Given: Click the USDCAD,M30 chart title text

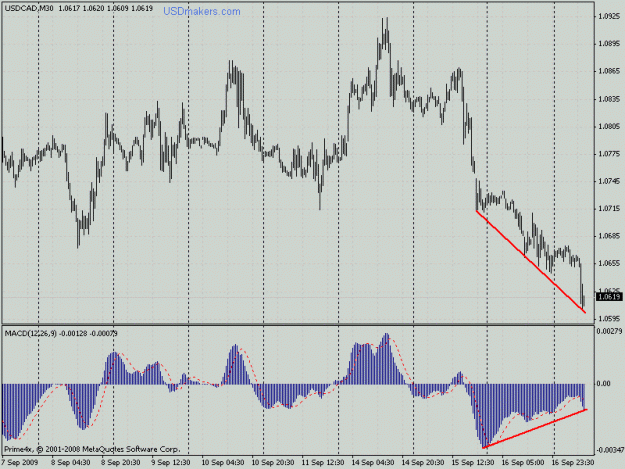Looking at the screenshot, I should 29,8.
